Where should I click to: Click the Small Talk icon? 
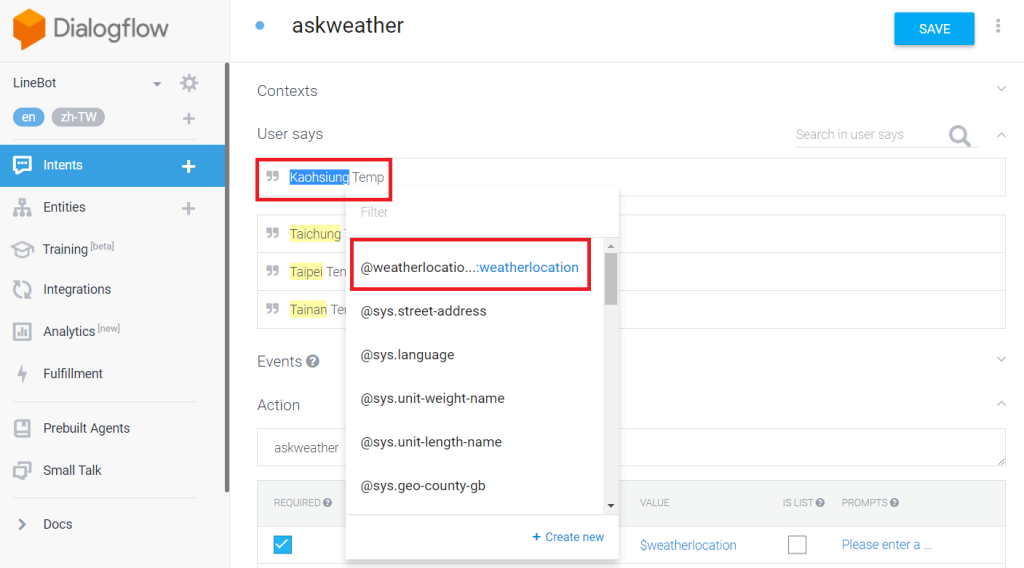click(22, 470)
